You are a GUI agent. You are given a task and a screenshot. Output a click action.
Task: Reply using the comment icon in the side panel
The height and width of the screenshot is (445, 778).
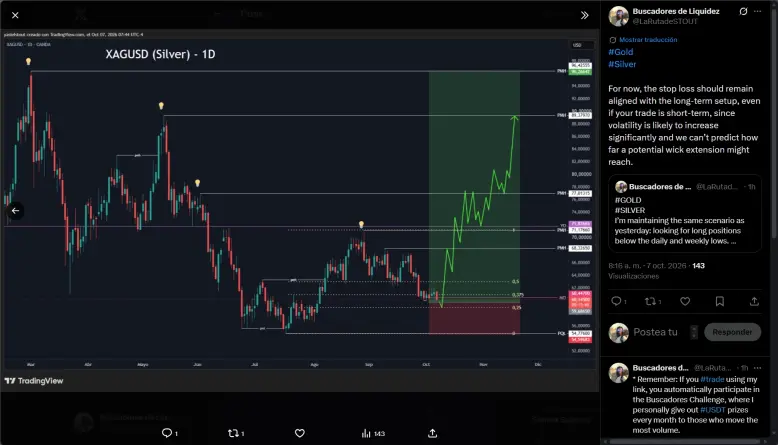point(616,301)
